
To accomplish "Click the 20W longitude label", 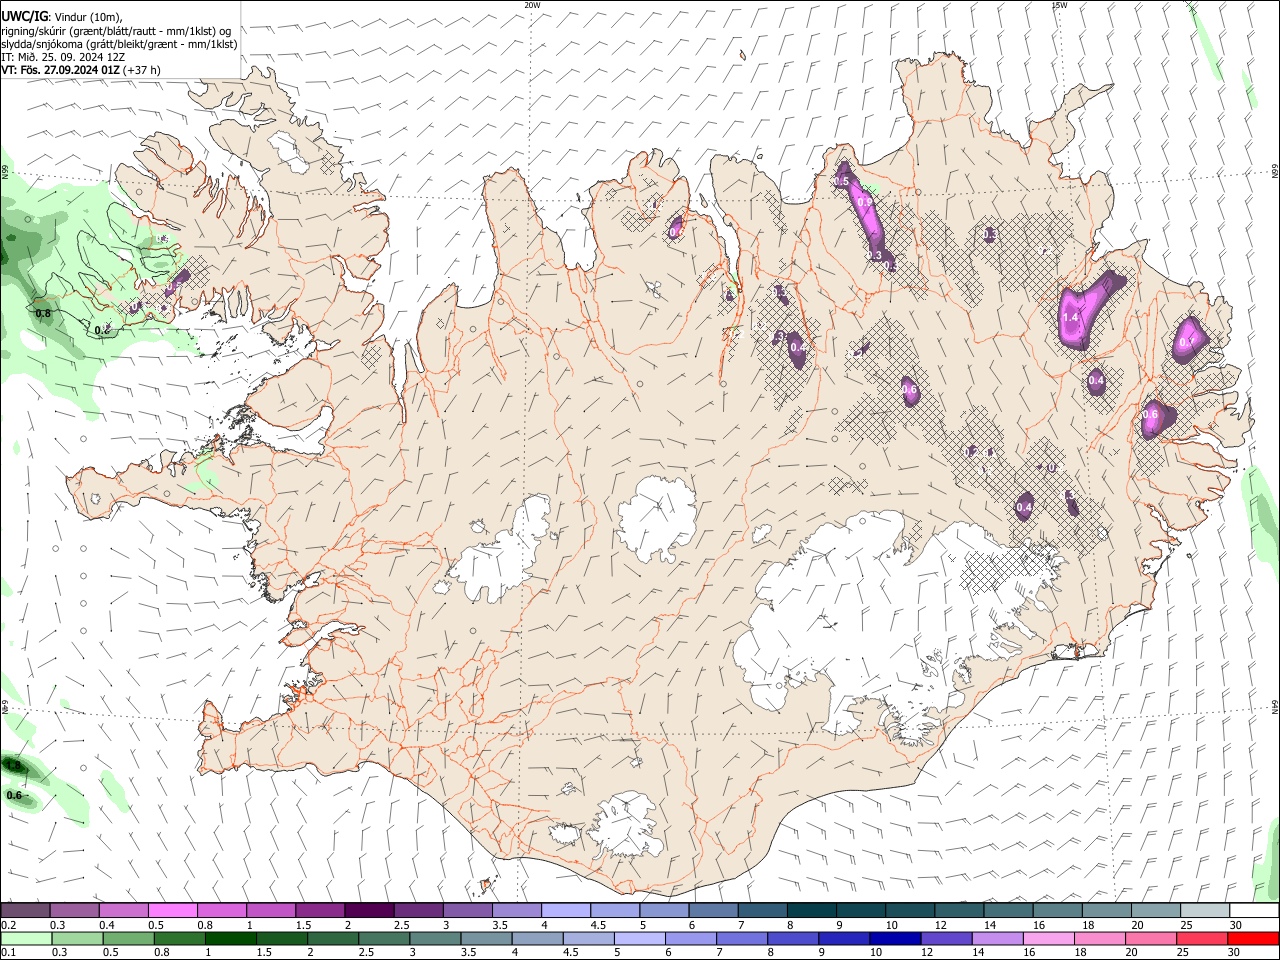I will pyautogui.click(x=532, y=5).
